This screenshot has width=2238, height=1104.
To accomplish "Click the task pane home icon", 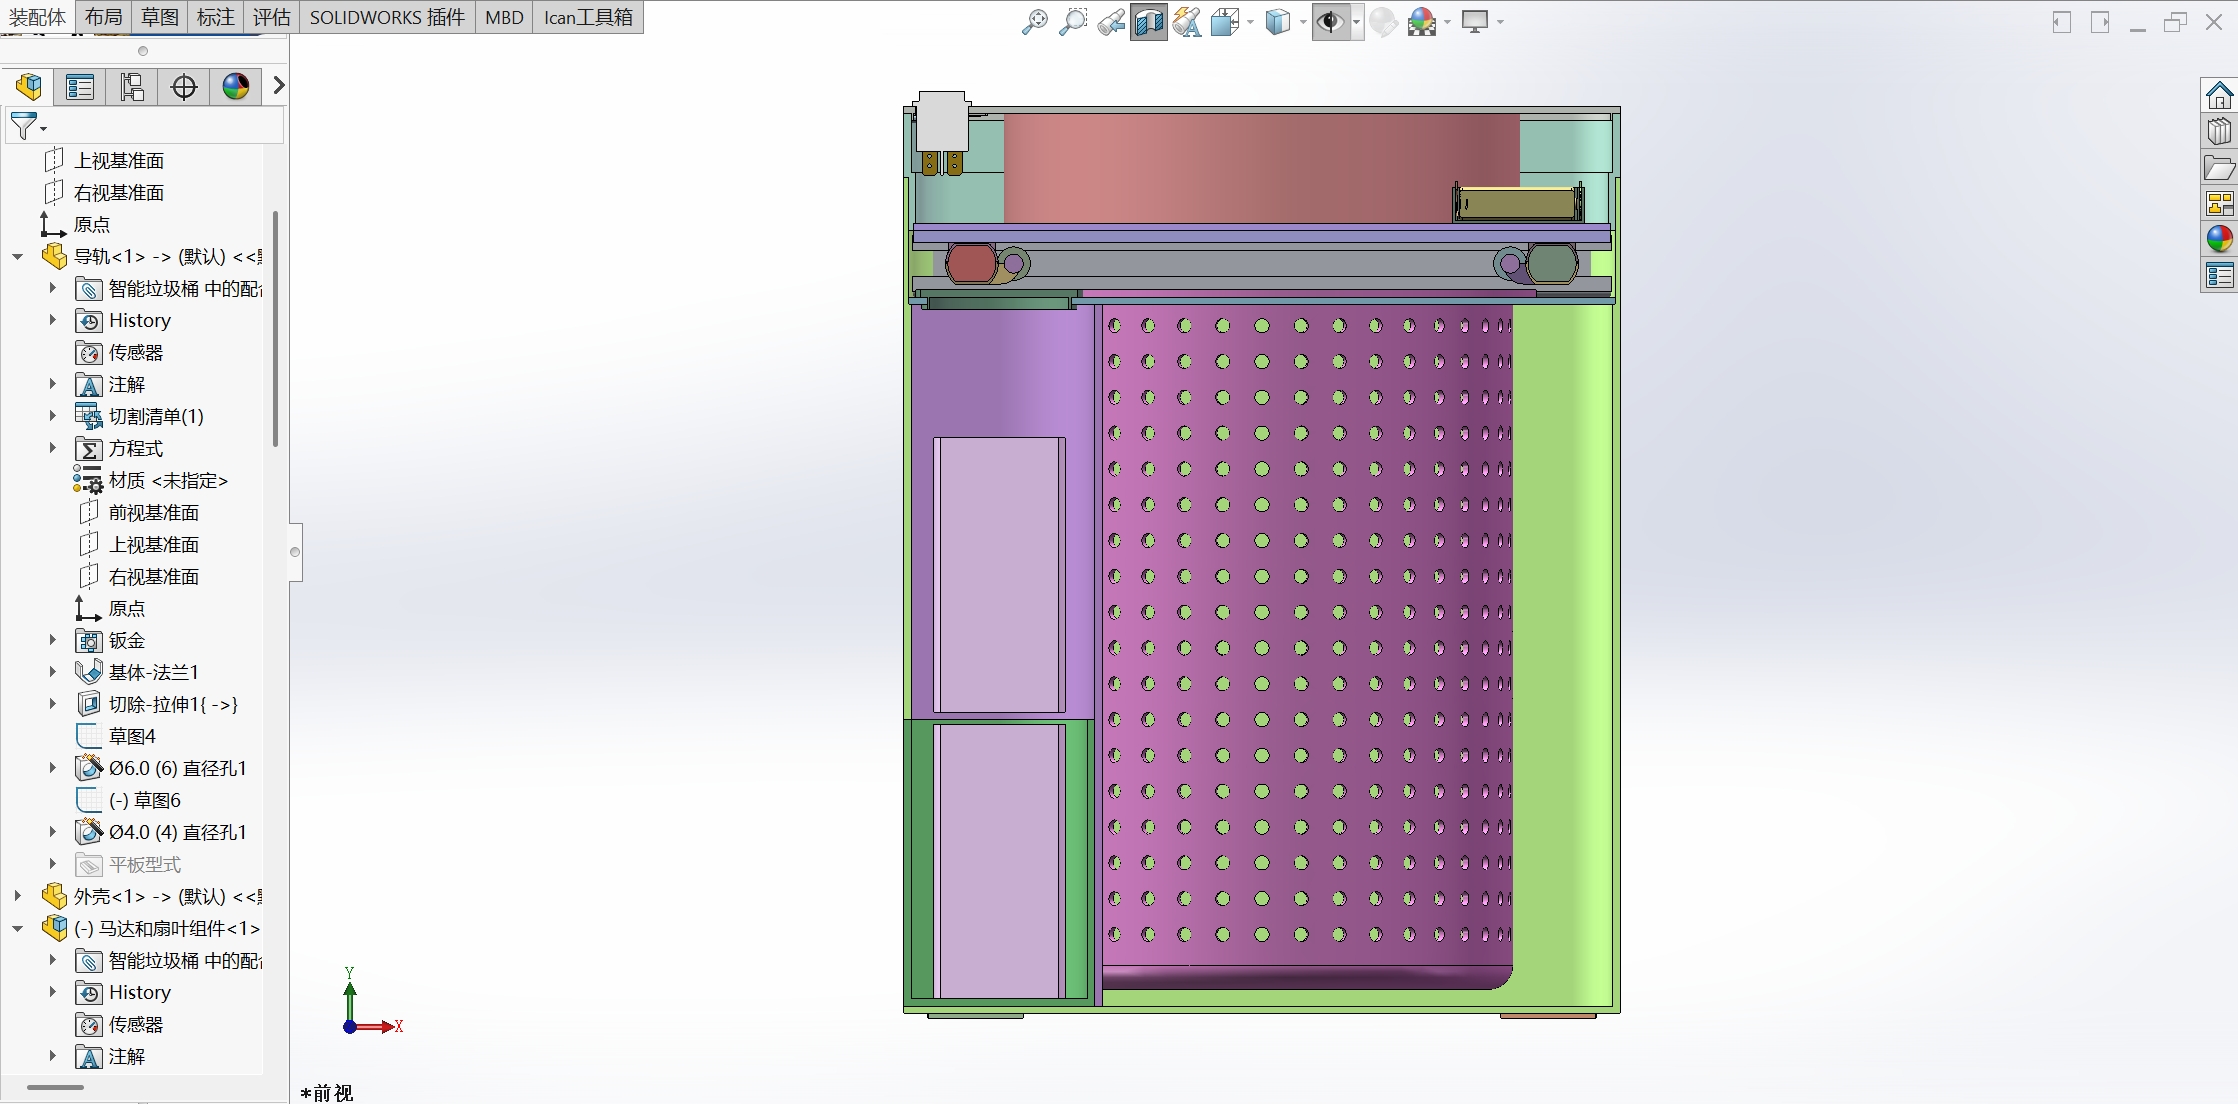I will pos(2219,96).
